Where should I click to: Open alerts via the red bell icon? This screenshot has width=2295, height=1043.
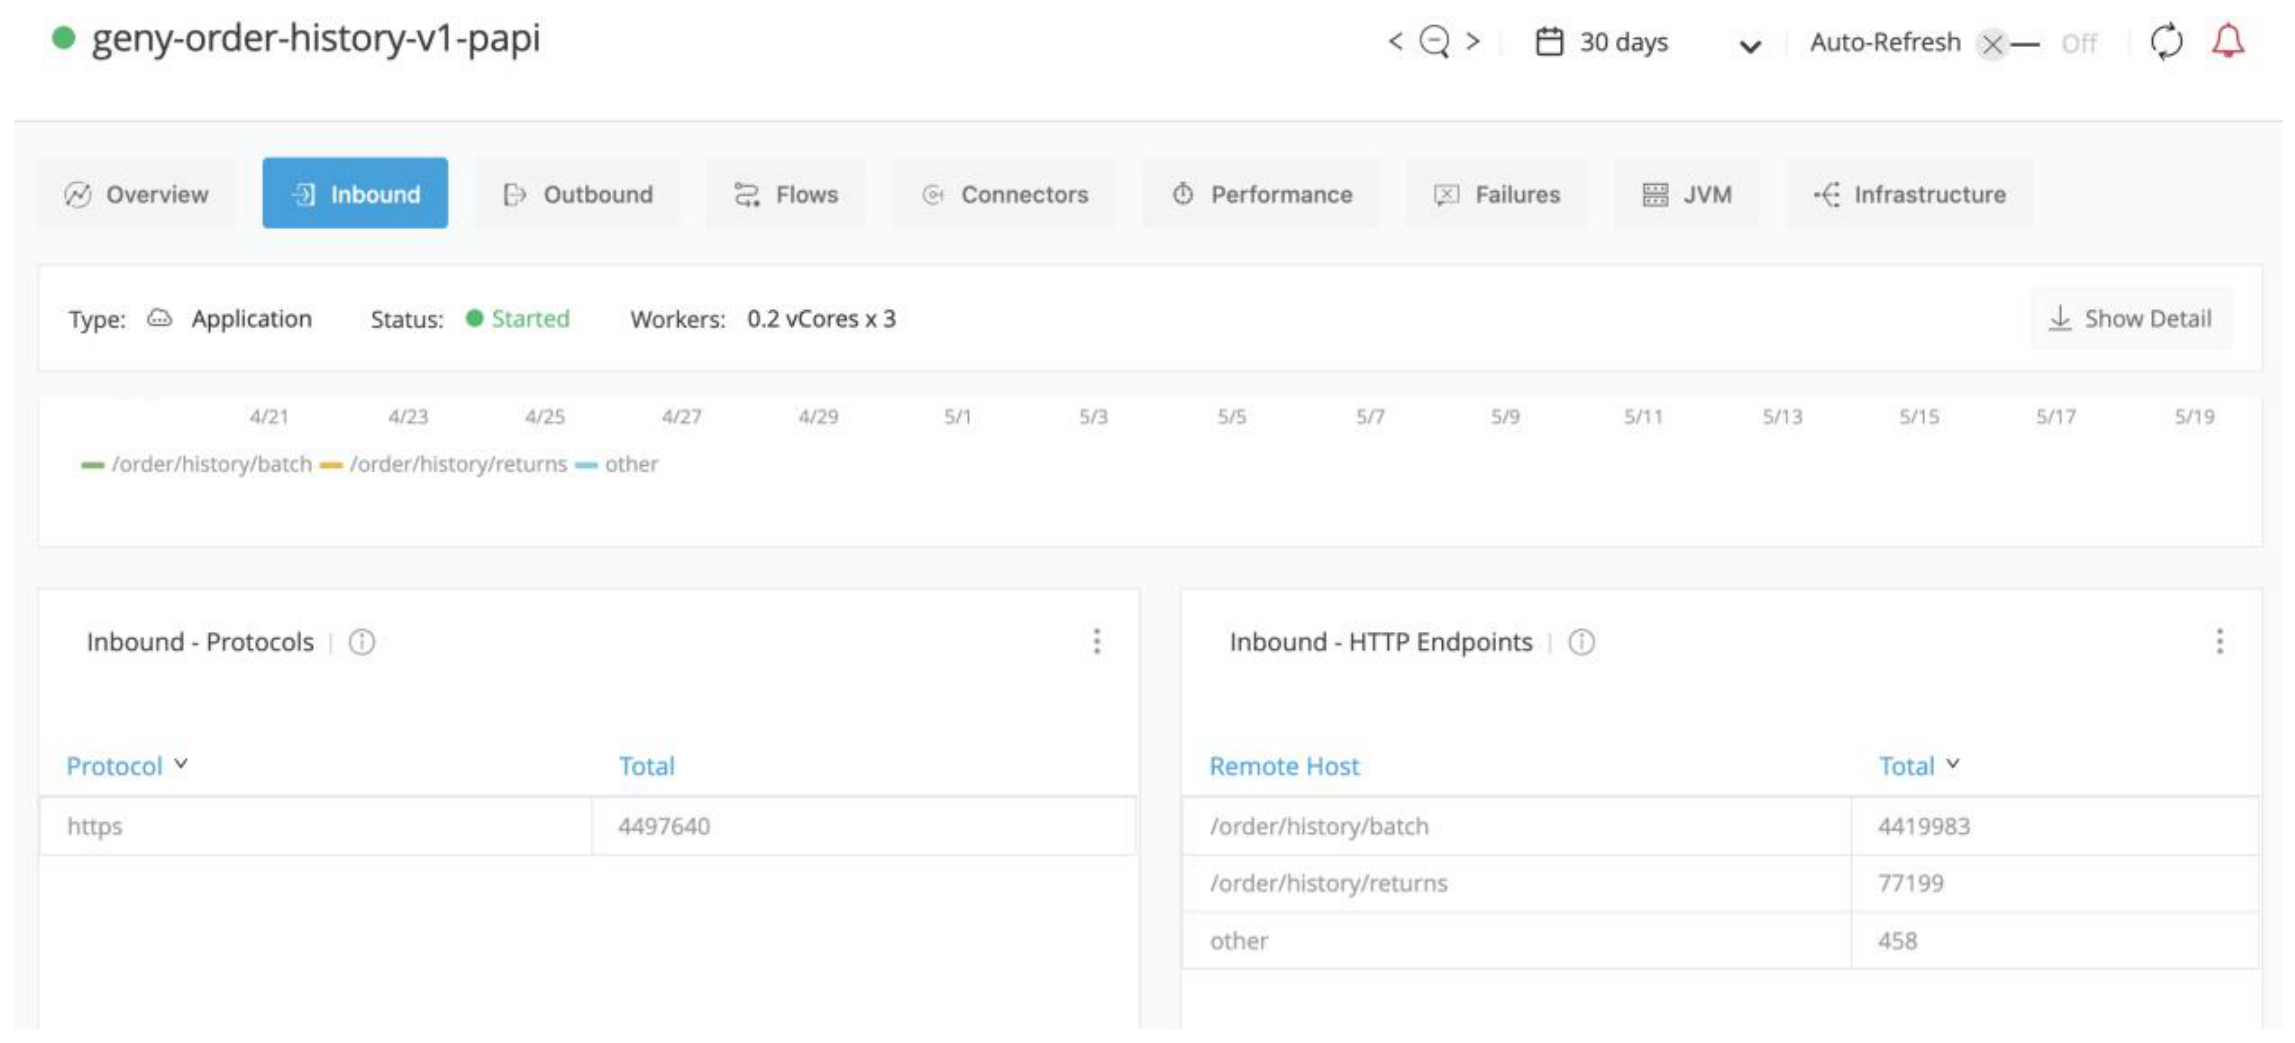point(2228,41)
